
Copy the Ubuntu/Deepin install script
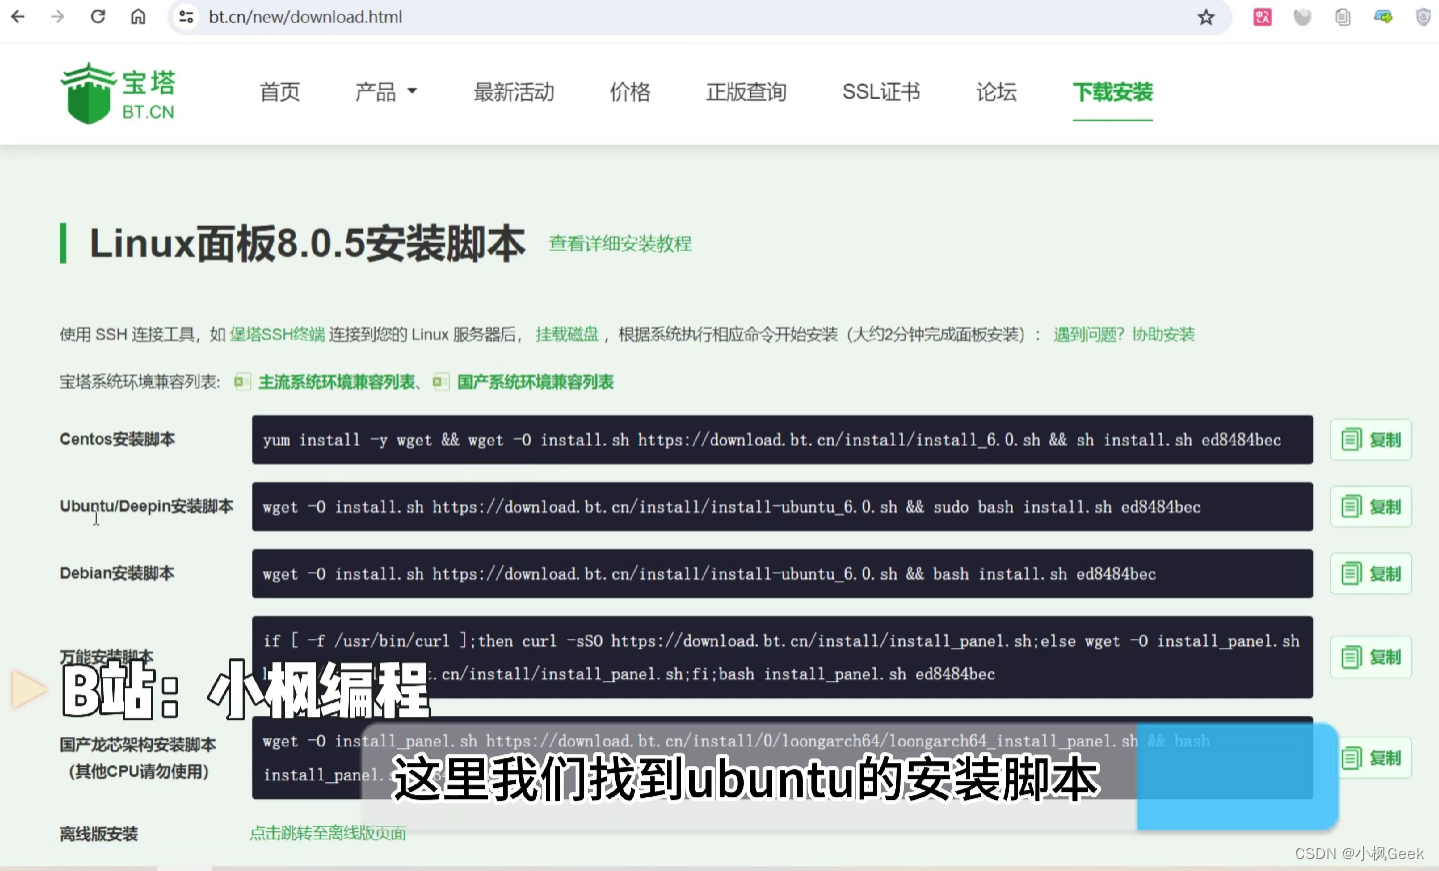tap(1370, 506)
